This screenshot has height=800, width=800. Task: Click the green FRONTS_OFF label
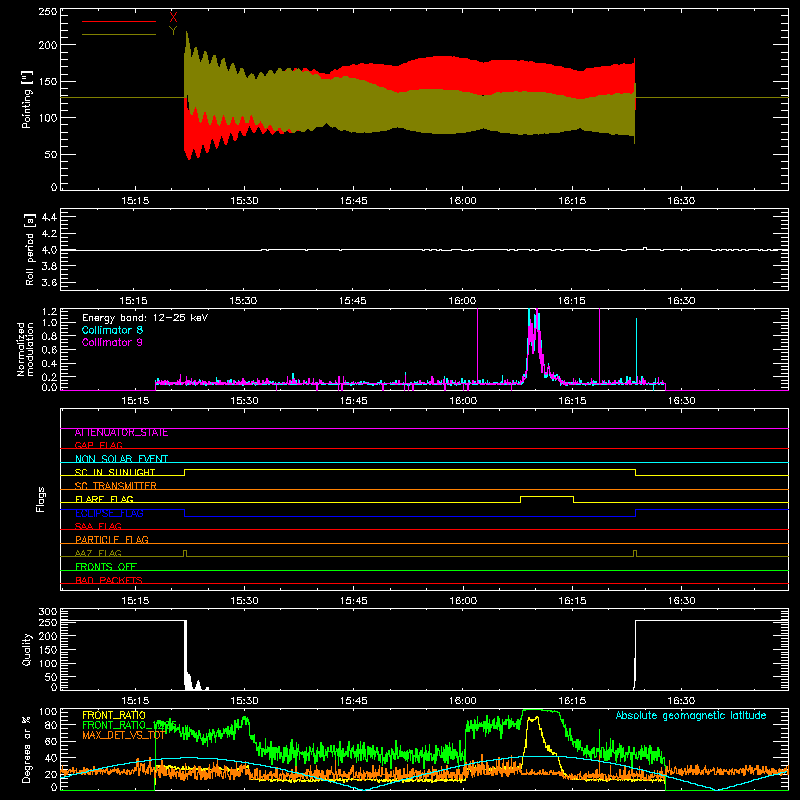coord(106,566)
